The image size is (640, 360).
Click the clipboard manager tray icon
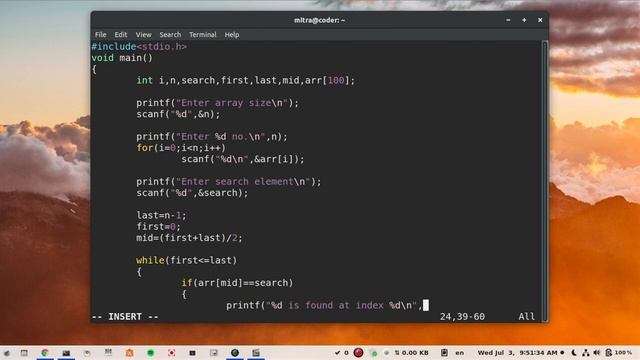444,353
